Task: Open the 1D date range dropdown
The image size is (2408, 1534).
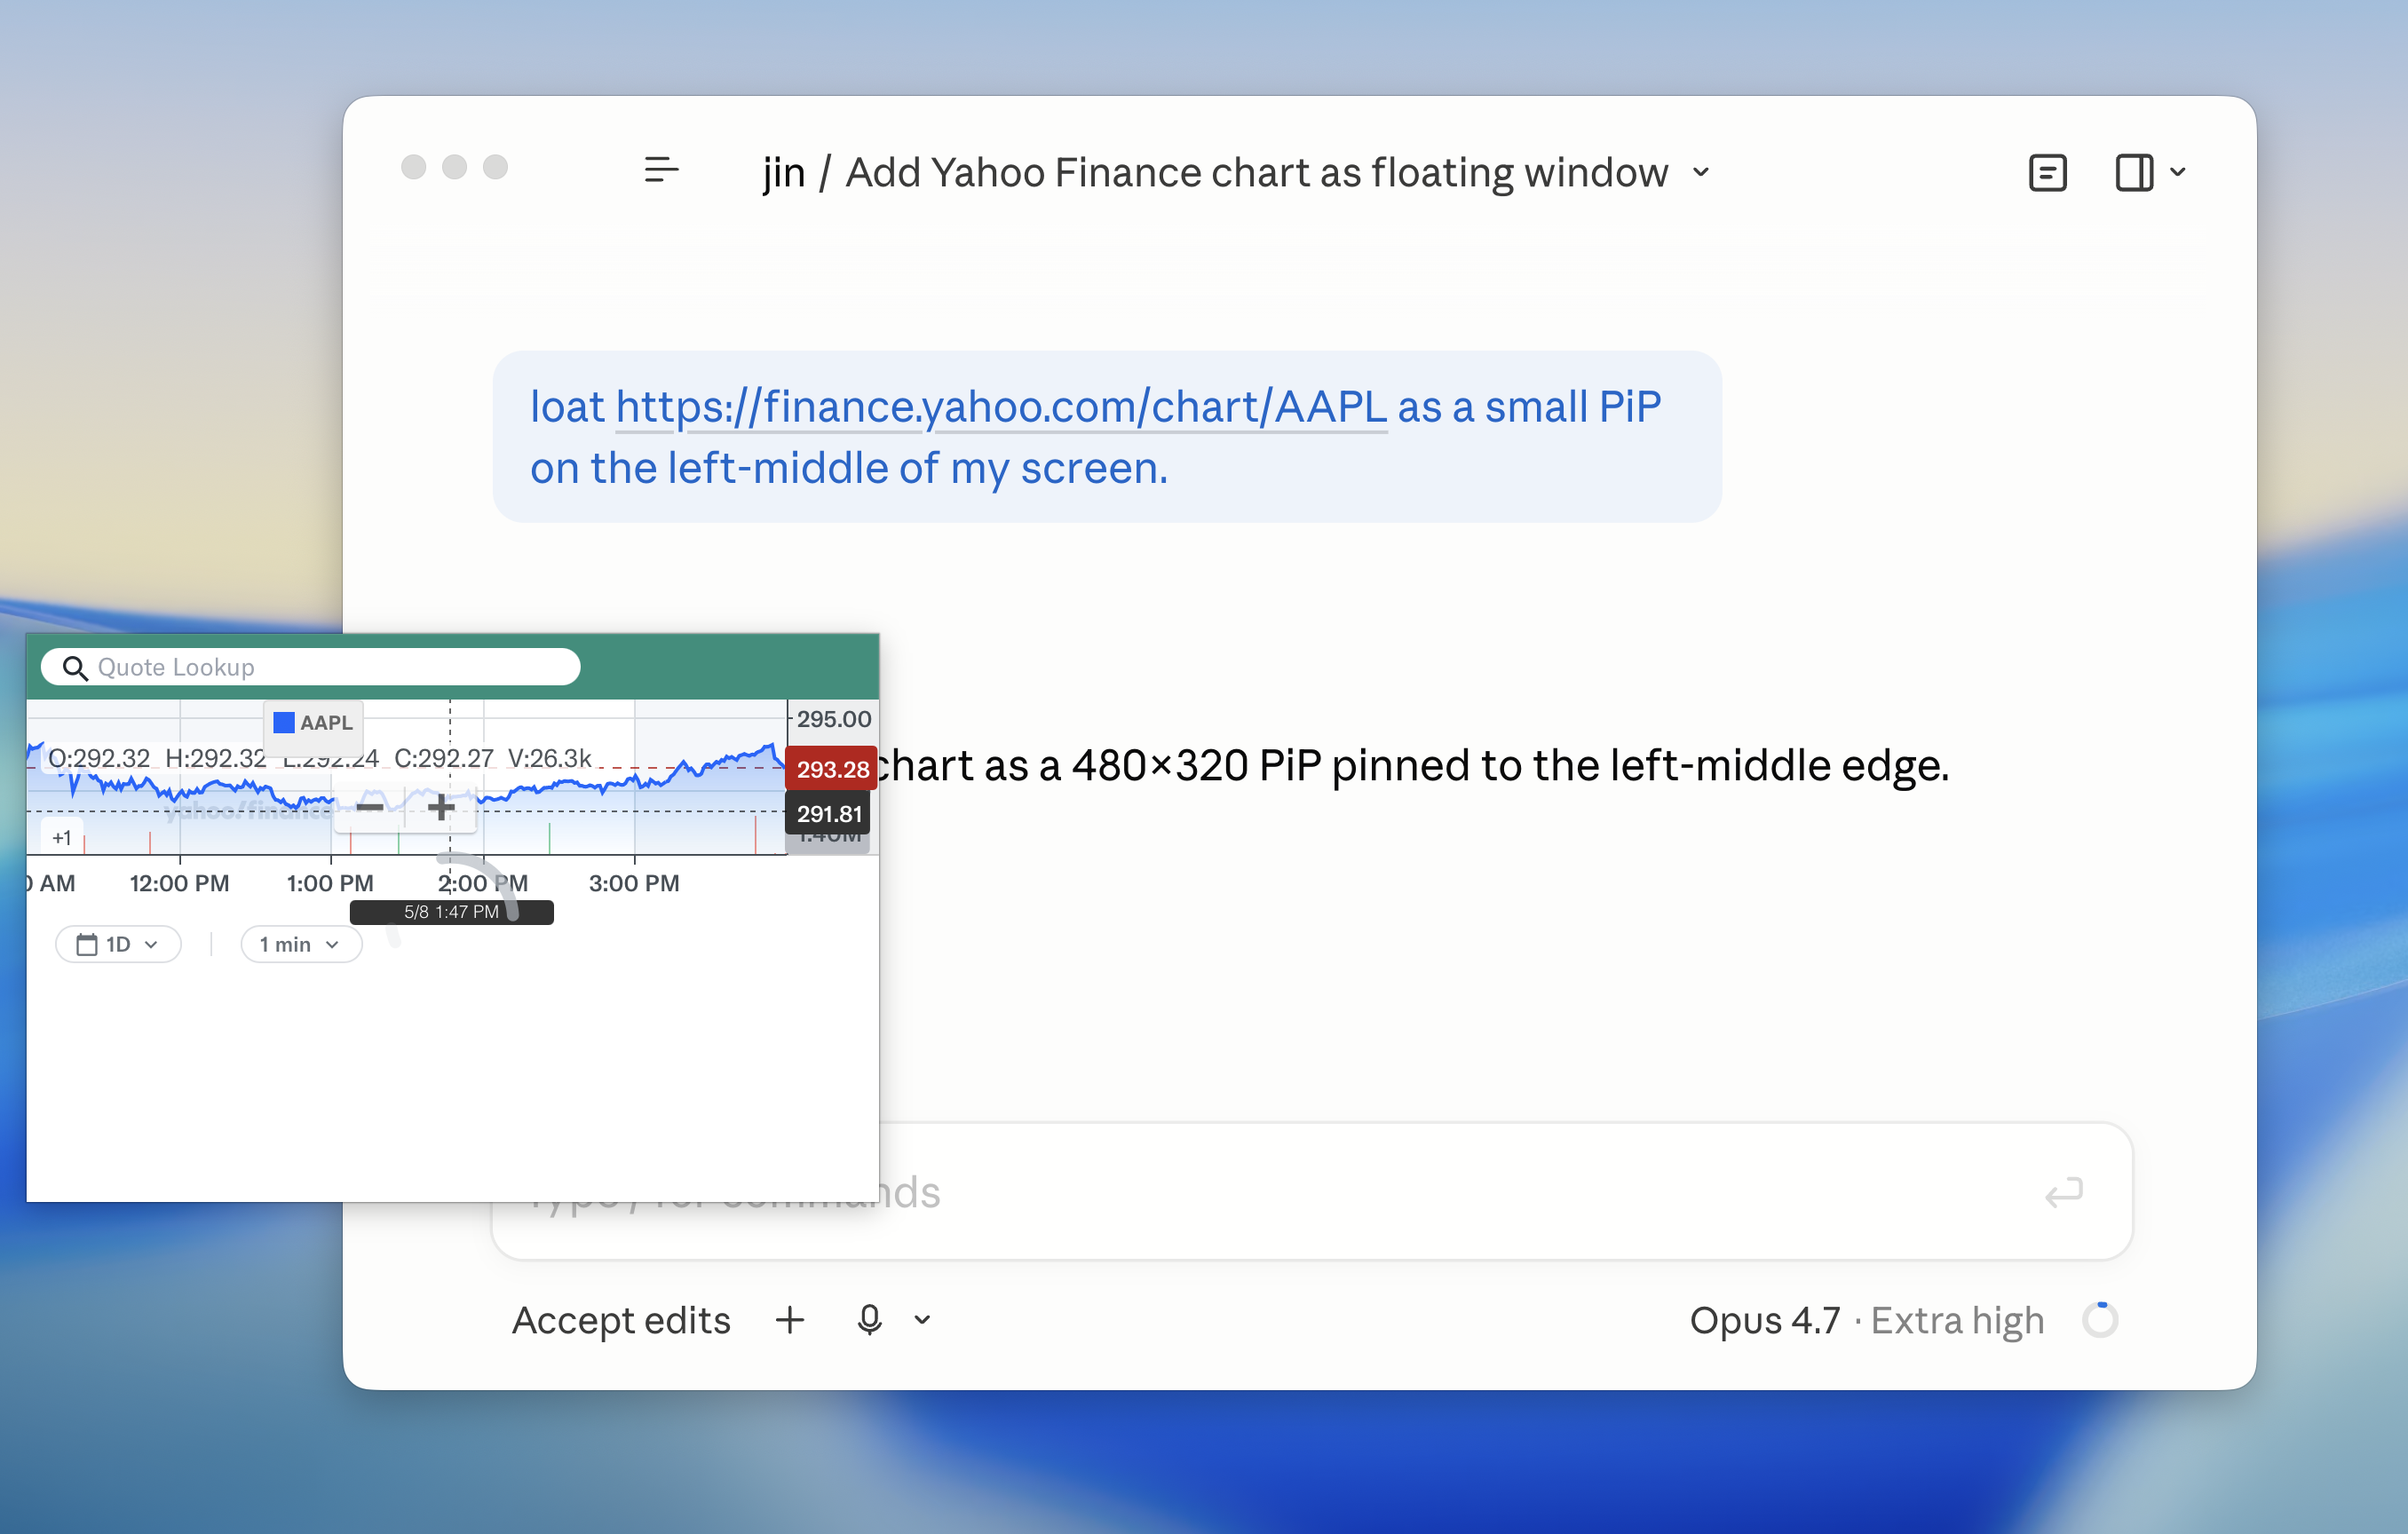Action: 118,944
